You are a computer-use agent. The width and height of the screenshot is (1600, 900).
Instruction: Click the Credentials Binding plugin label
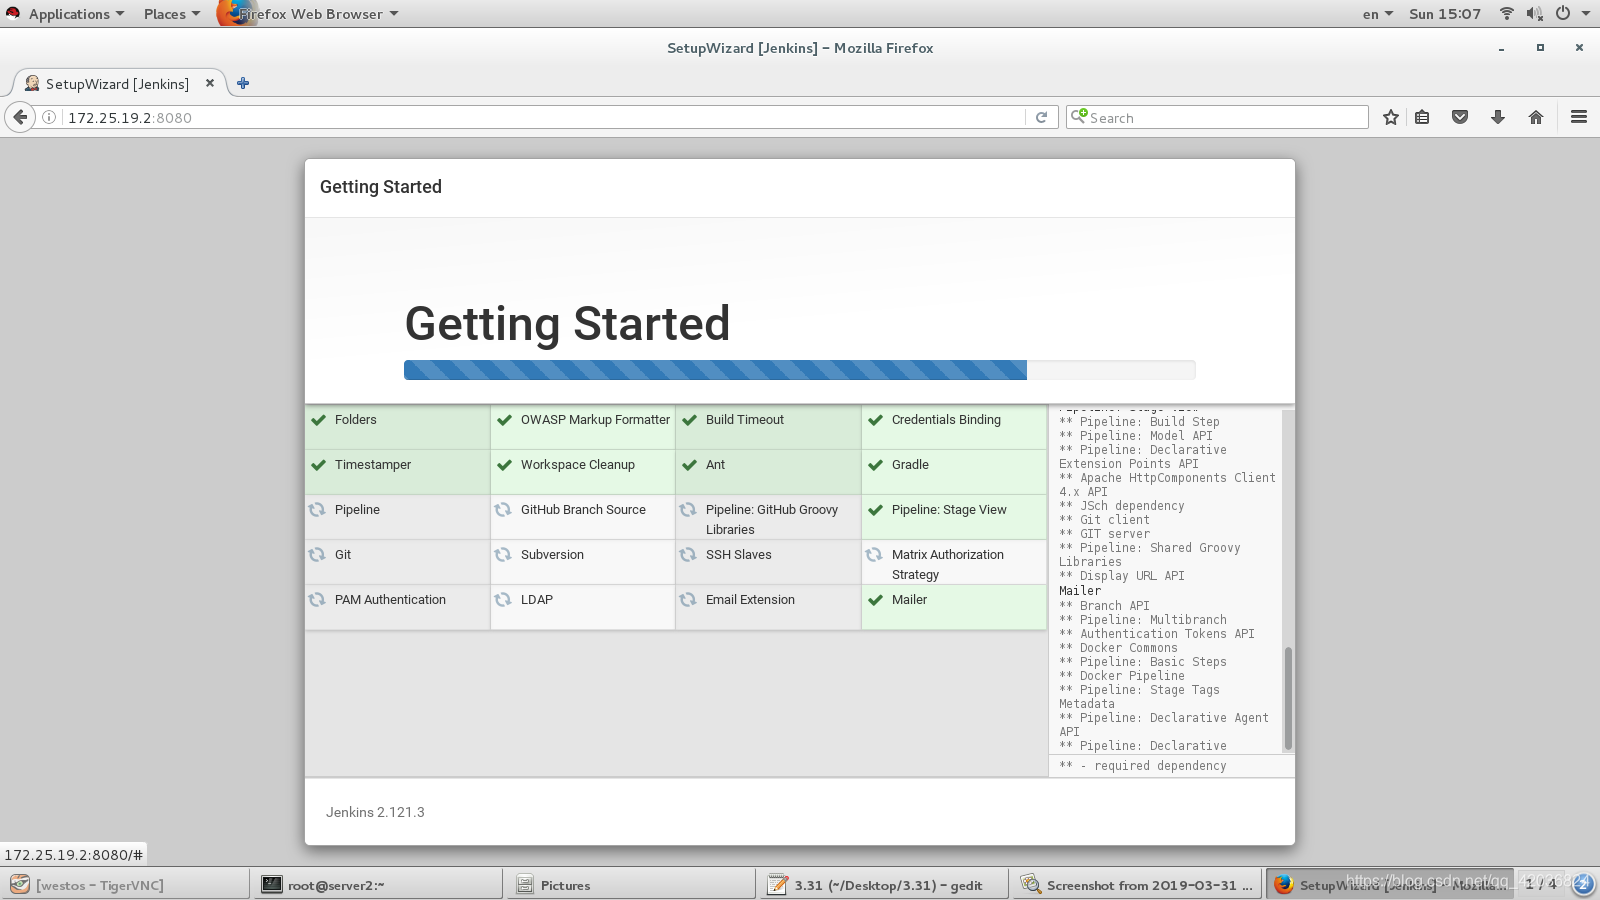(x=946, y=420)
